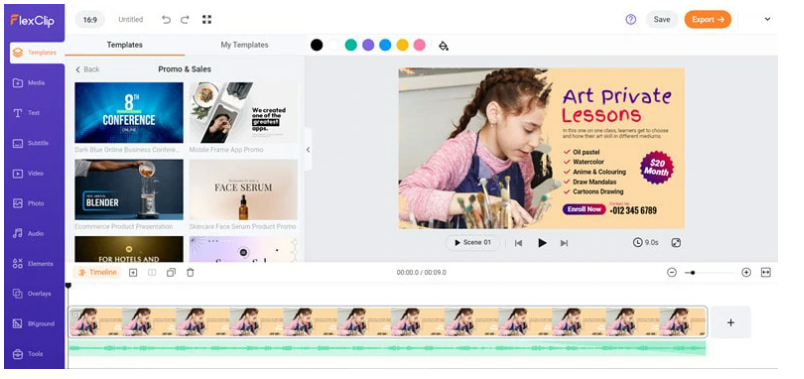
Task: Undo the last action
Action: coord(166,19)
